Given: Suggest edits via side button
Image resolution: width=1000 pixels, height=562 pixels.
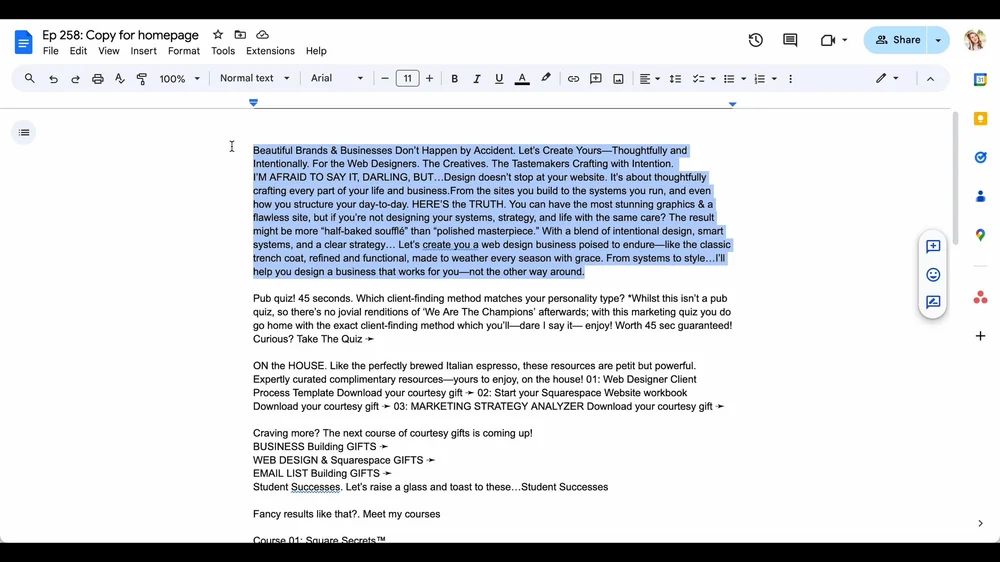Looking at the screenshot, I should point(933,302).
